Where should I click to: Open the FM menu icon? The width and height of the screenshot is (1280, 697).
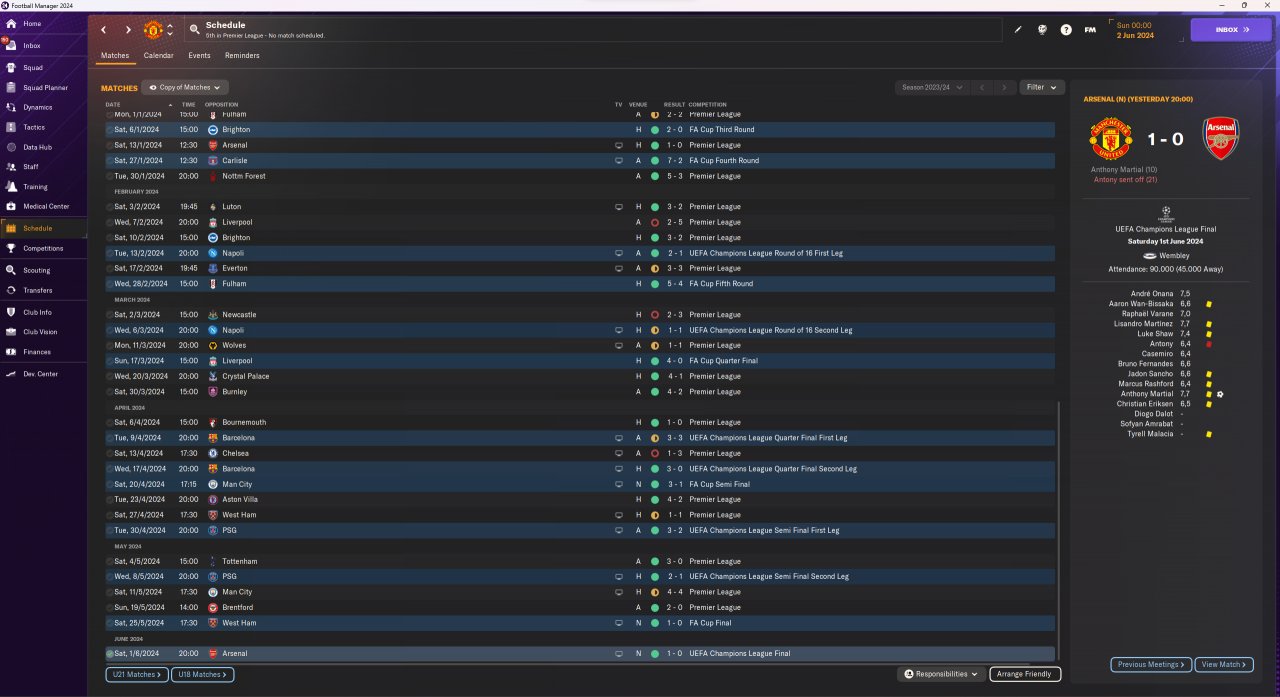(1090, 30)
